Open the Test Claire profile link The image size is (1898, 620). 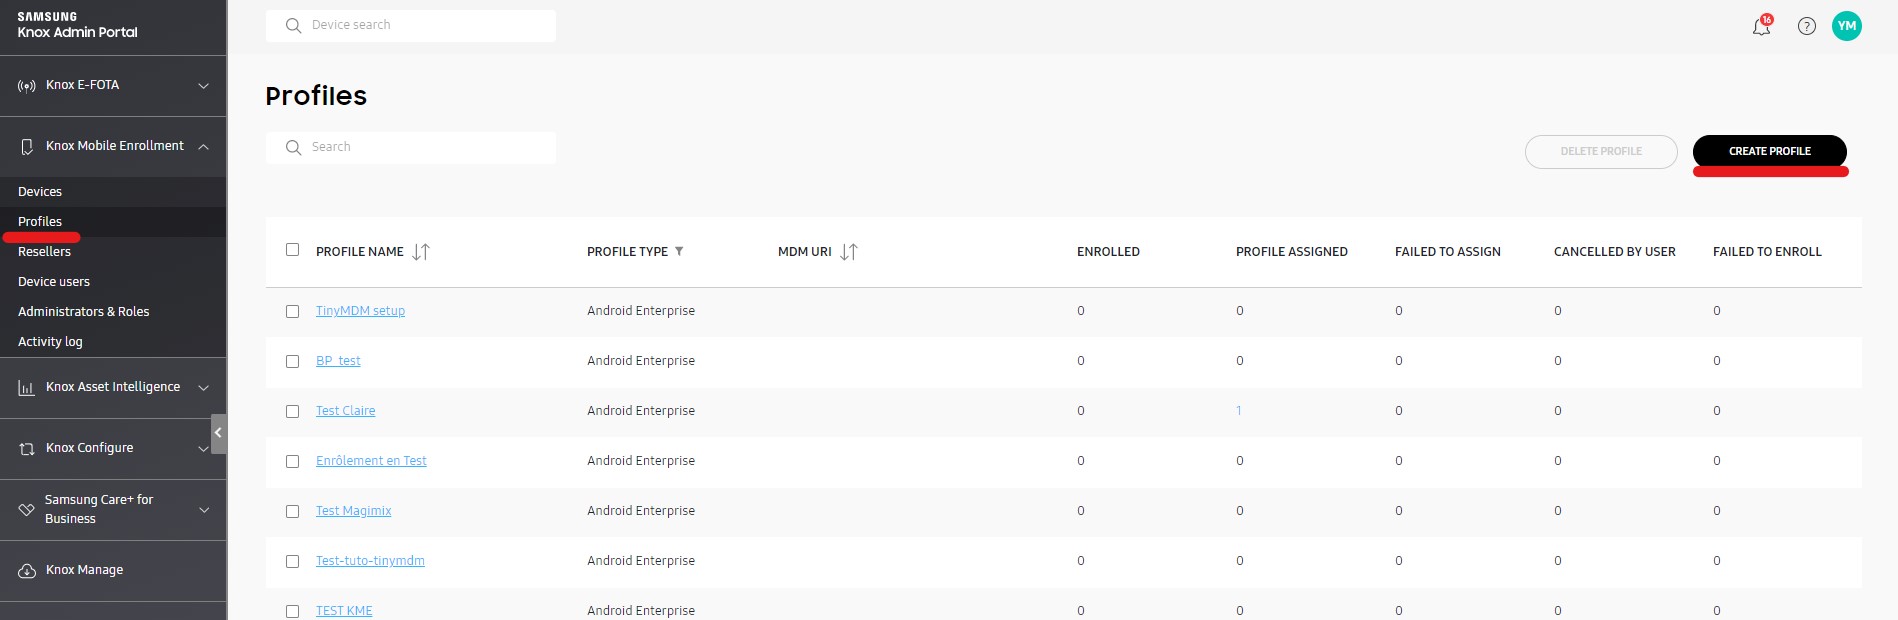[x=346, y=411]
